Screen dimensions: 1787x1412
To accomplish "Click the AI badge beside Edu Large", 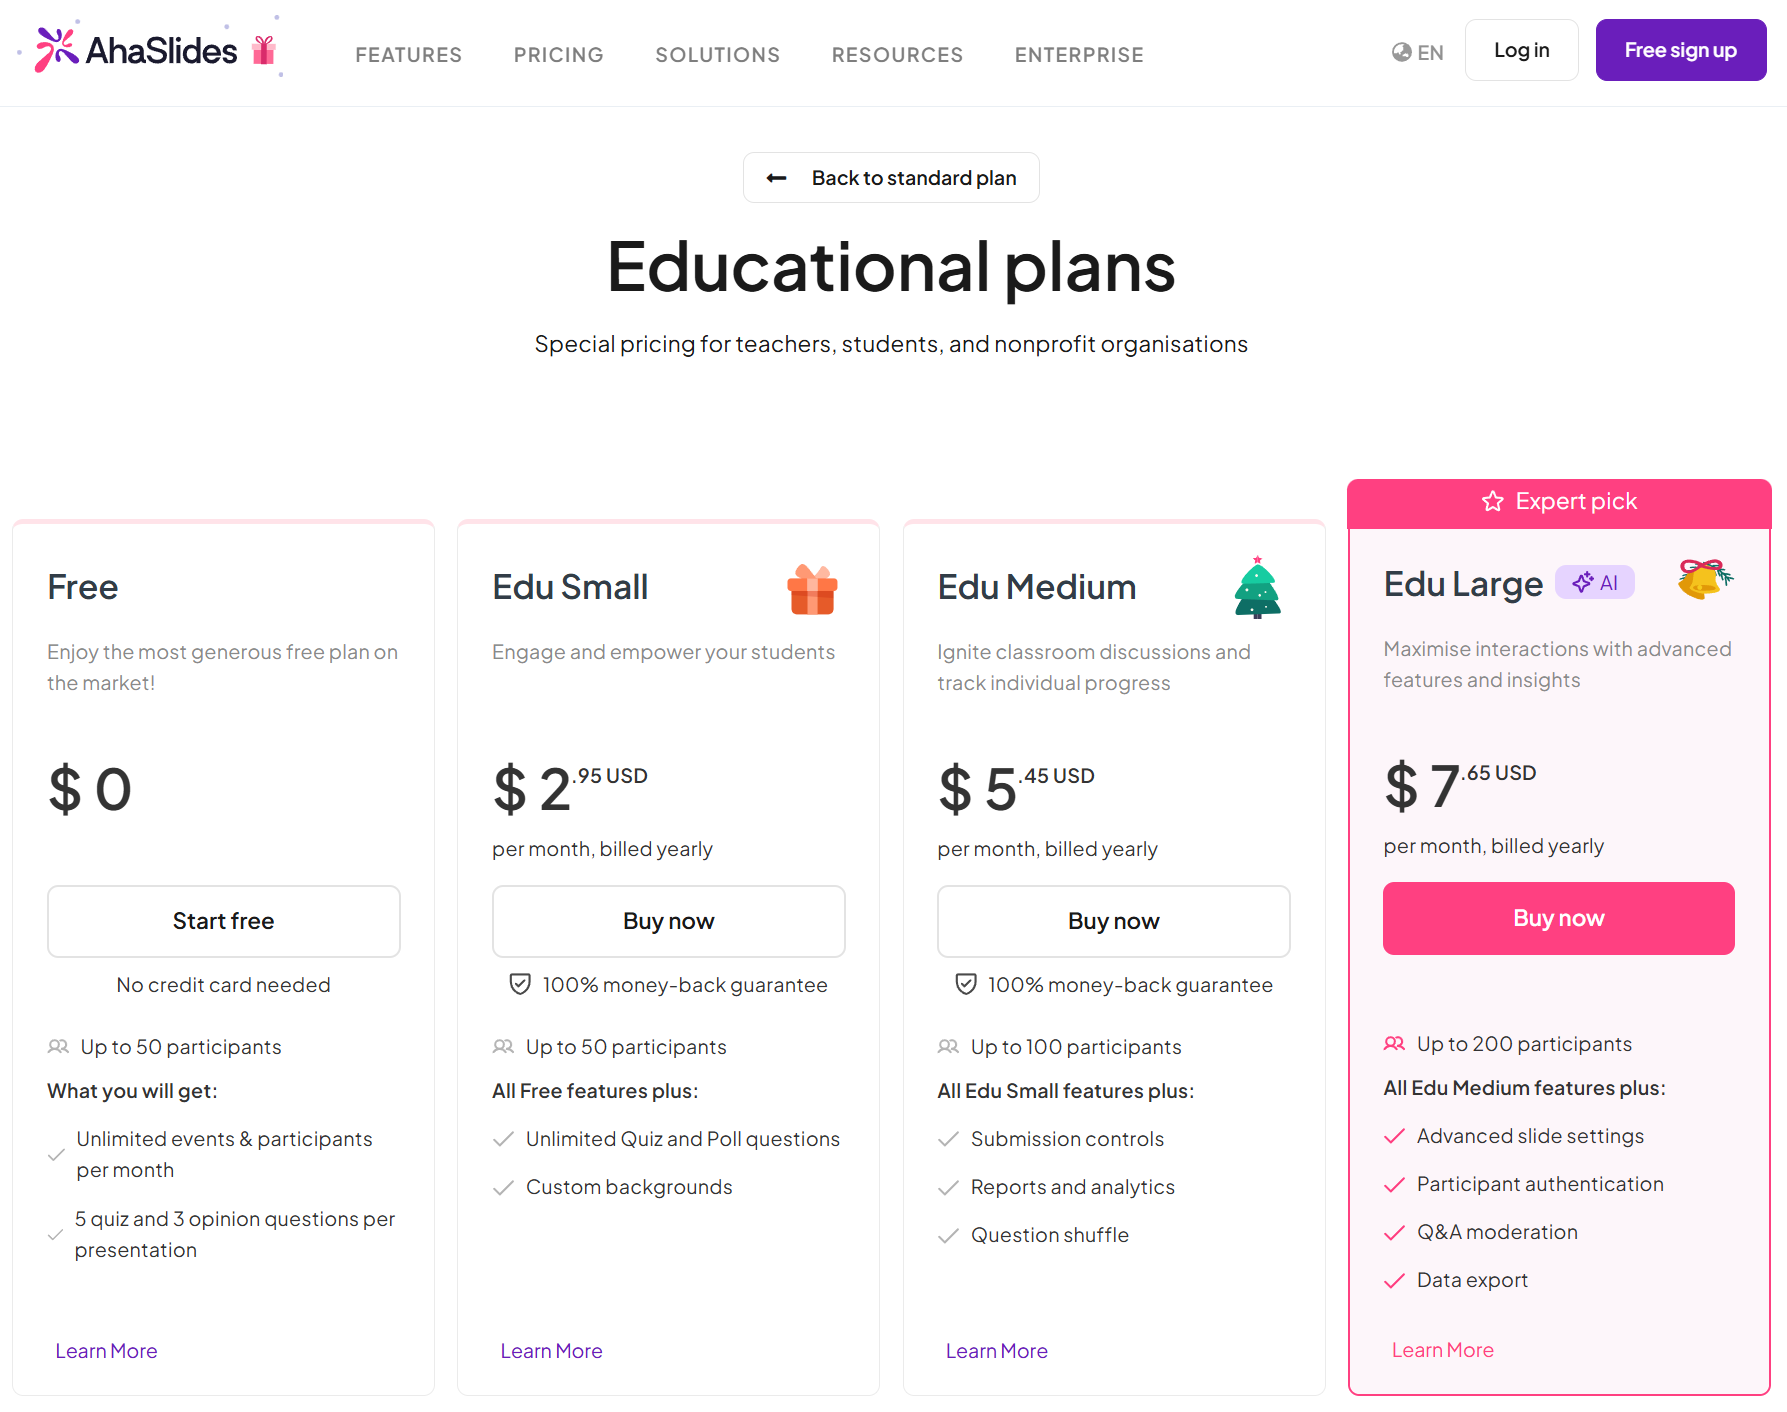I will coord(1595,582).
